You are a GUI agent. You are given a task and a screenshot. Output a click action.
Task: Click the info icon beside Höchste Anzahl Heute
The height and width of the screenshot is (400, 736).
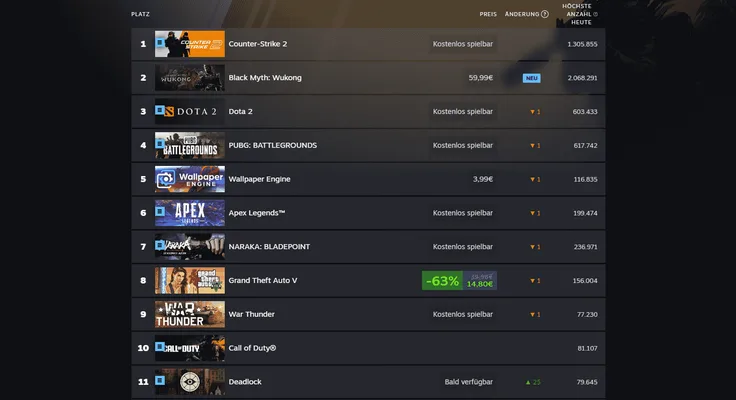click(x=595, y=14)
